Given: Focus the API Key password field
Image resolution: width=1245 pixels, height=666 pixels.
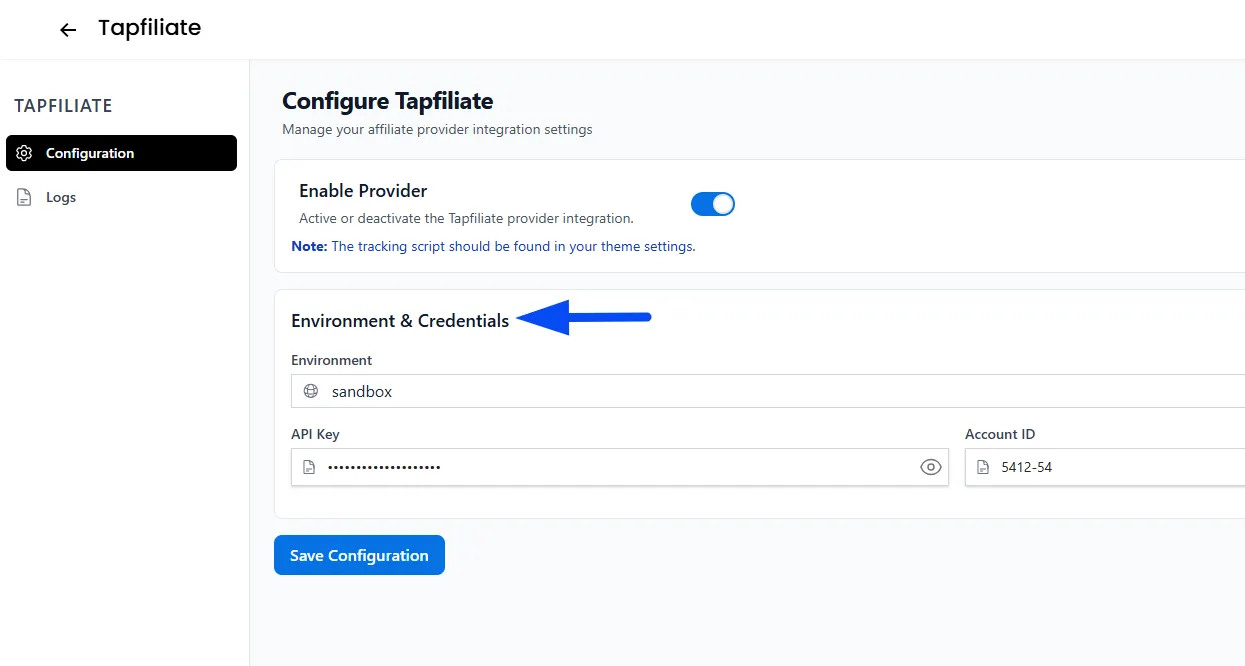Looking at the screenshot, I should click(620, 467).
